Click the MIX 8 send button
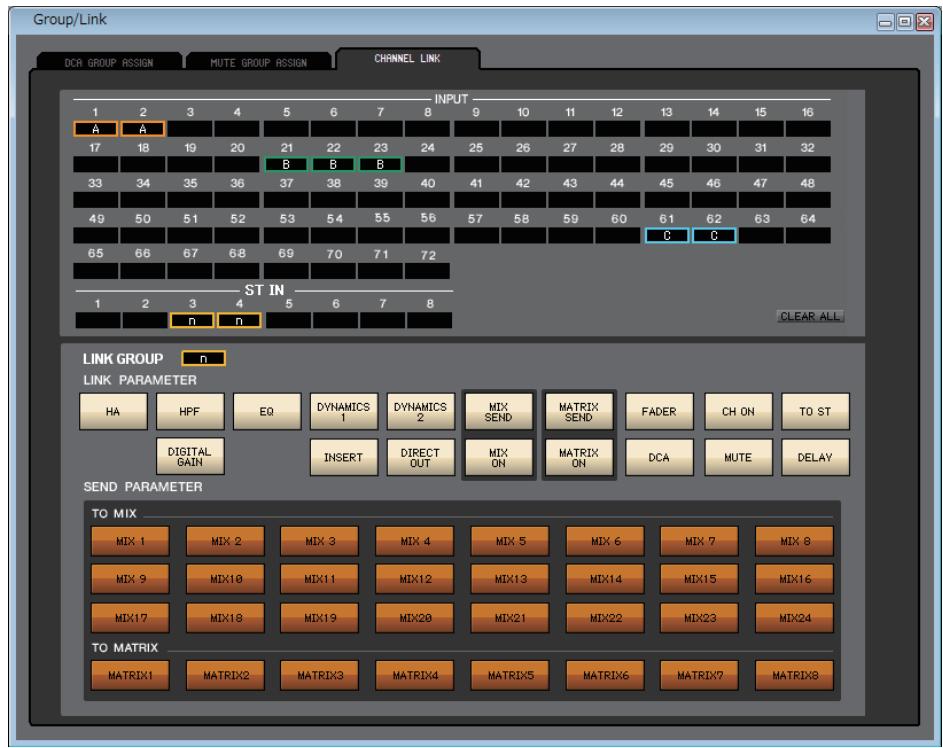Viewport: 943px width, 748px height. point(794,541)
